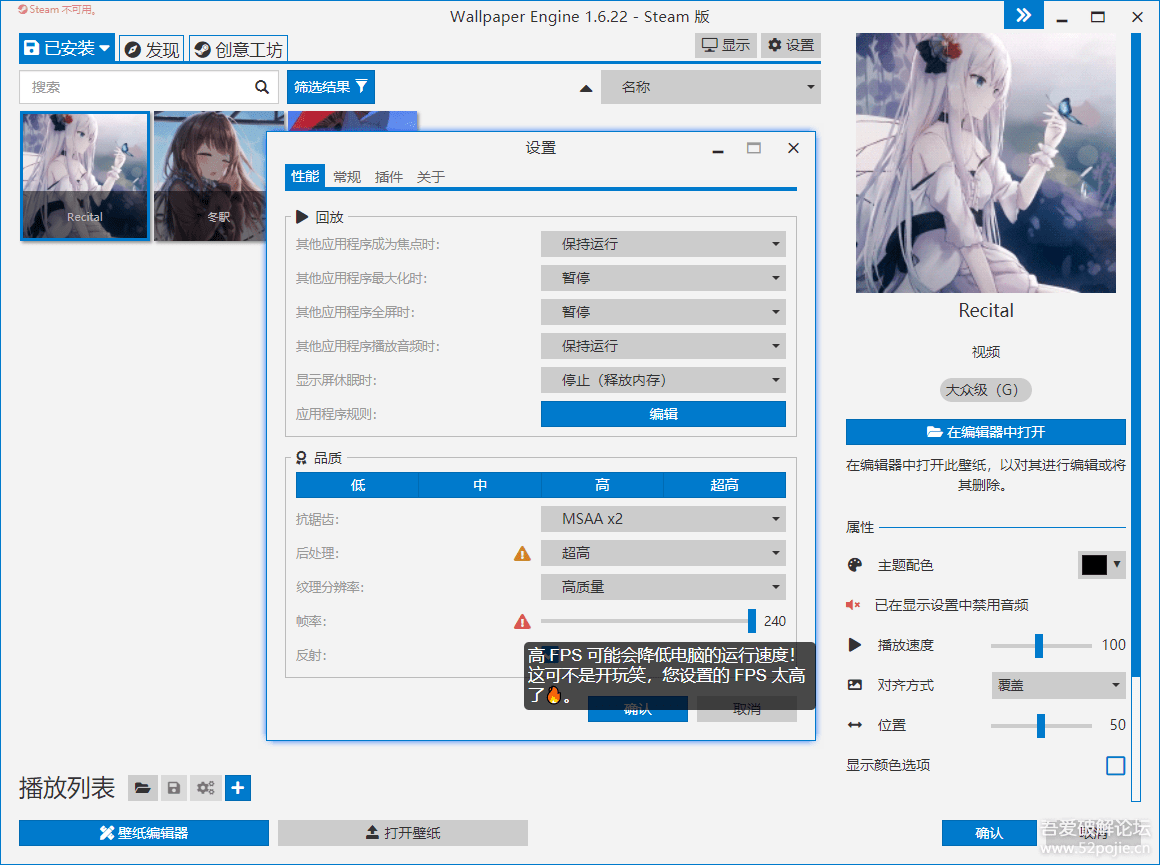Click the position slider handle

(x=1041, y=726)
